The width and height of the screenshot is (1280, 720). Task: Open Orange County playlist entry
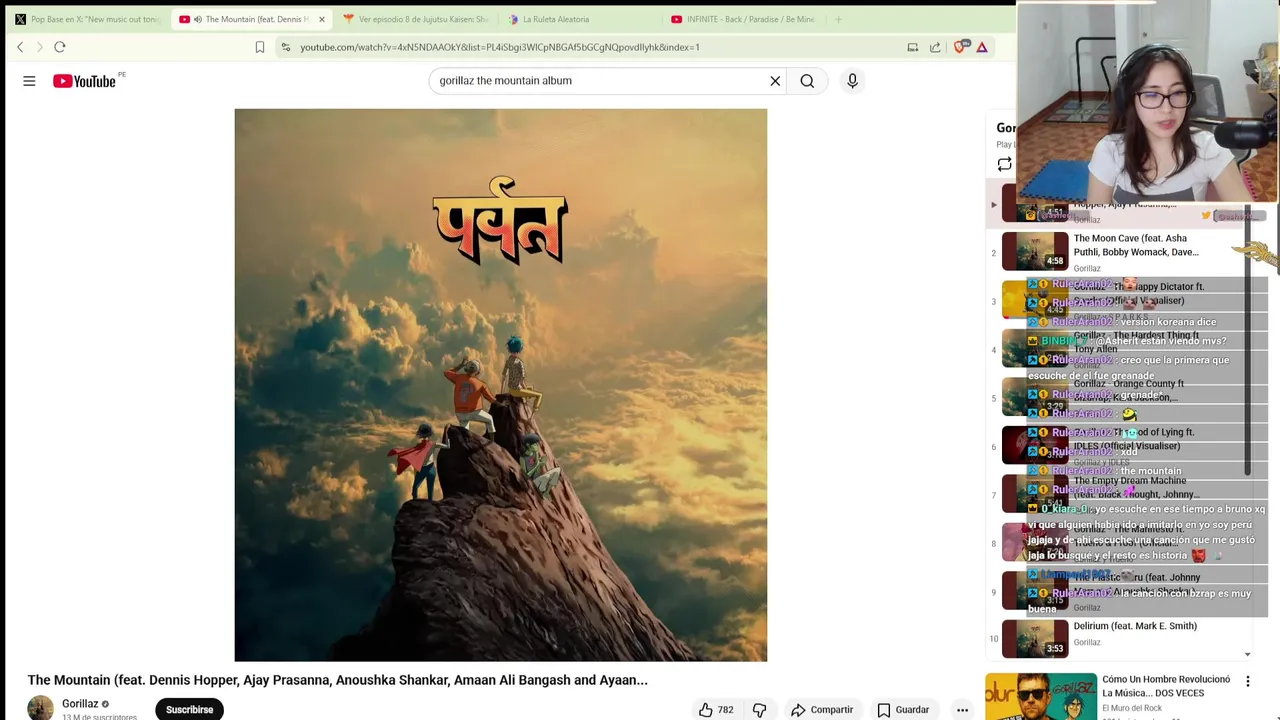[1120, 398]
